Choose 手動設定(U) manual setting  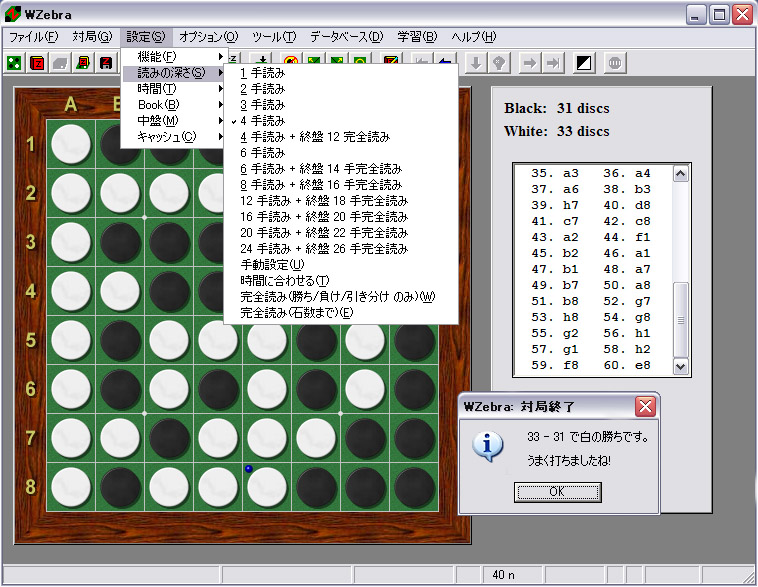click(x=341, y=264)
